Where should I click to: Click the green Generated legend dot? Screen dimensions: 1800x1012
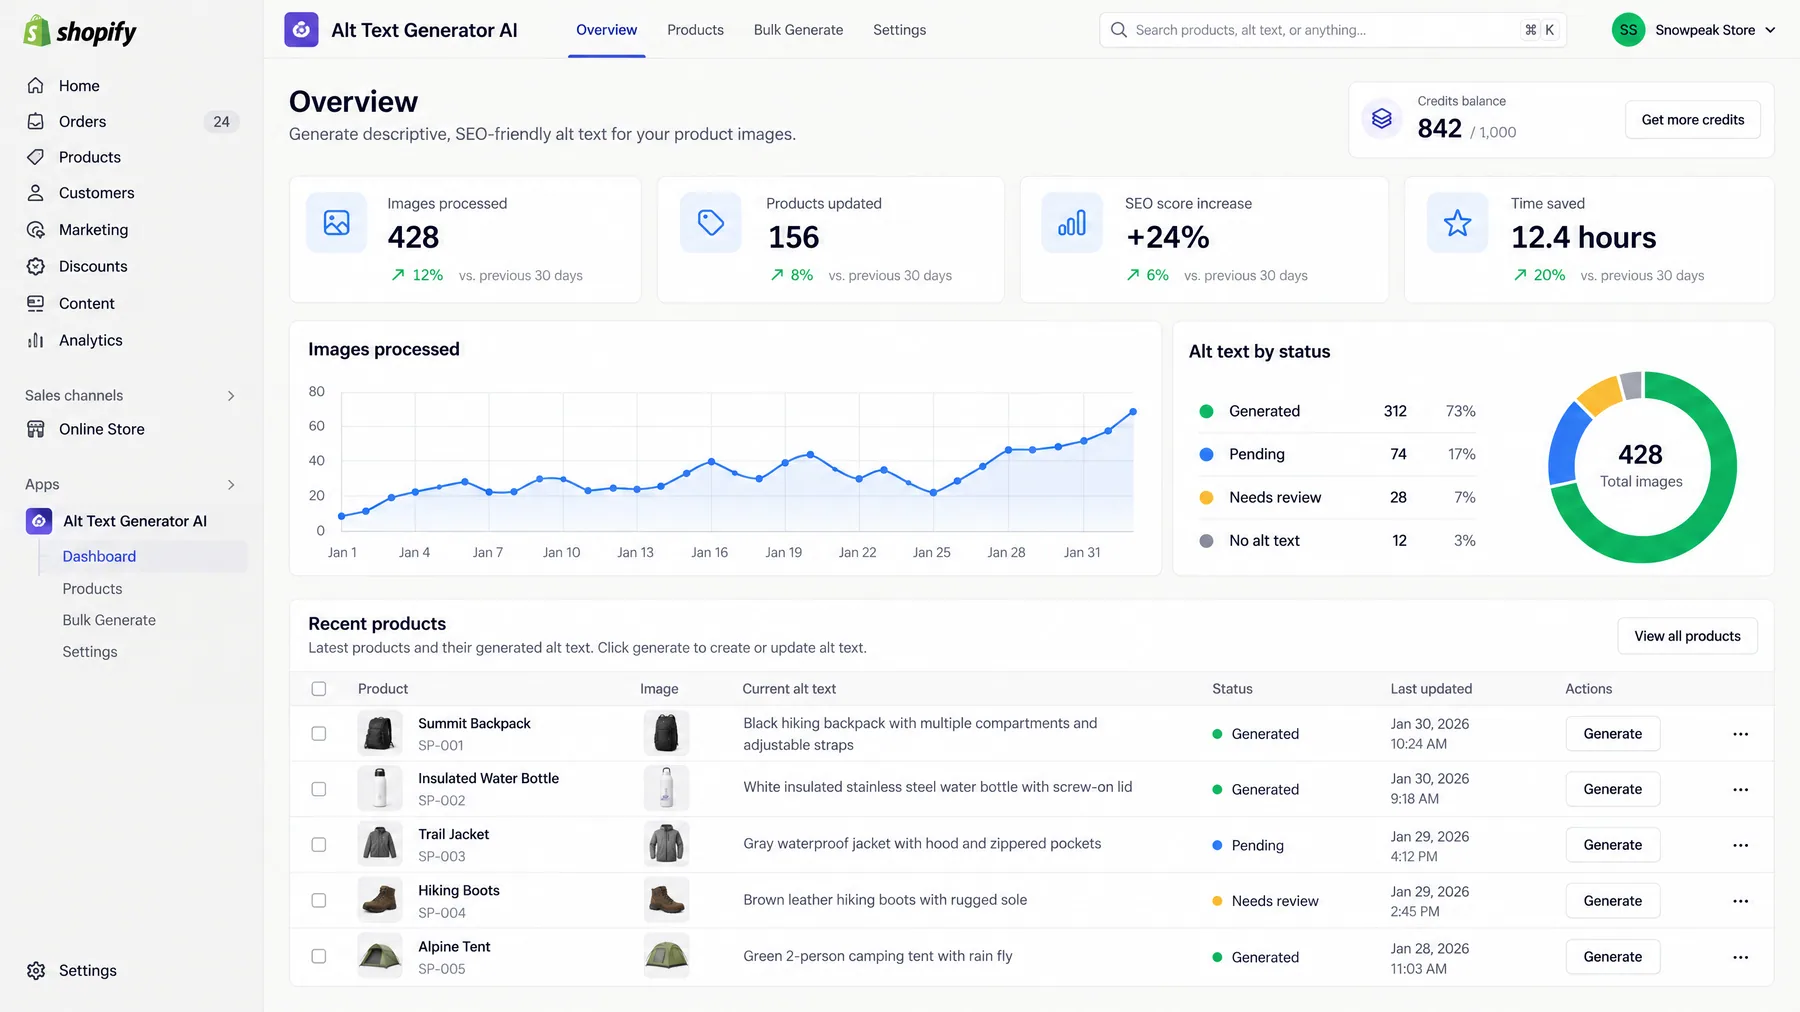click(x=1207, y=411)
